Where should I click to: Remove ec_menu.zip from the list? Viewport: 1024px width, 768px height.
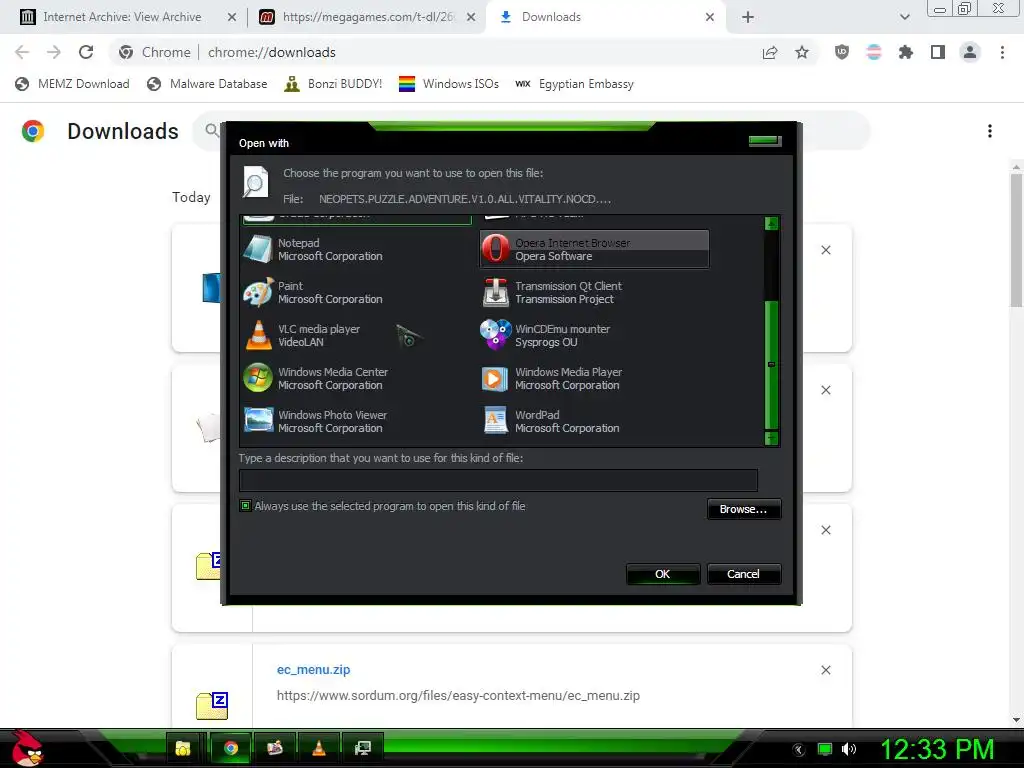click(x=826, y=670)
